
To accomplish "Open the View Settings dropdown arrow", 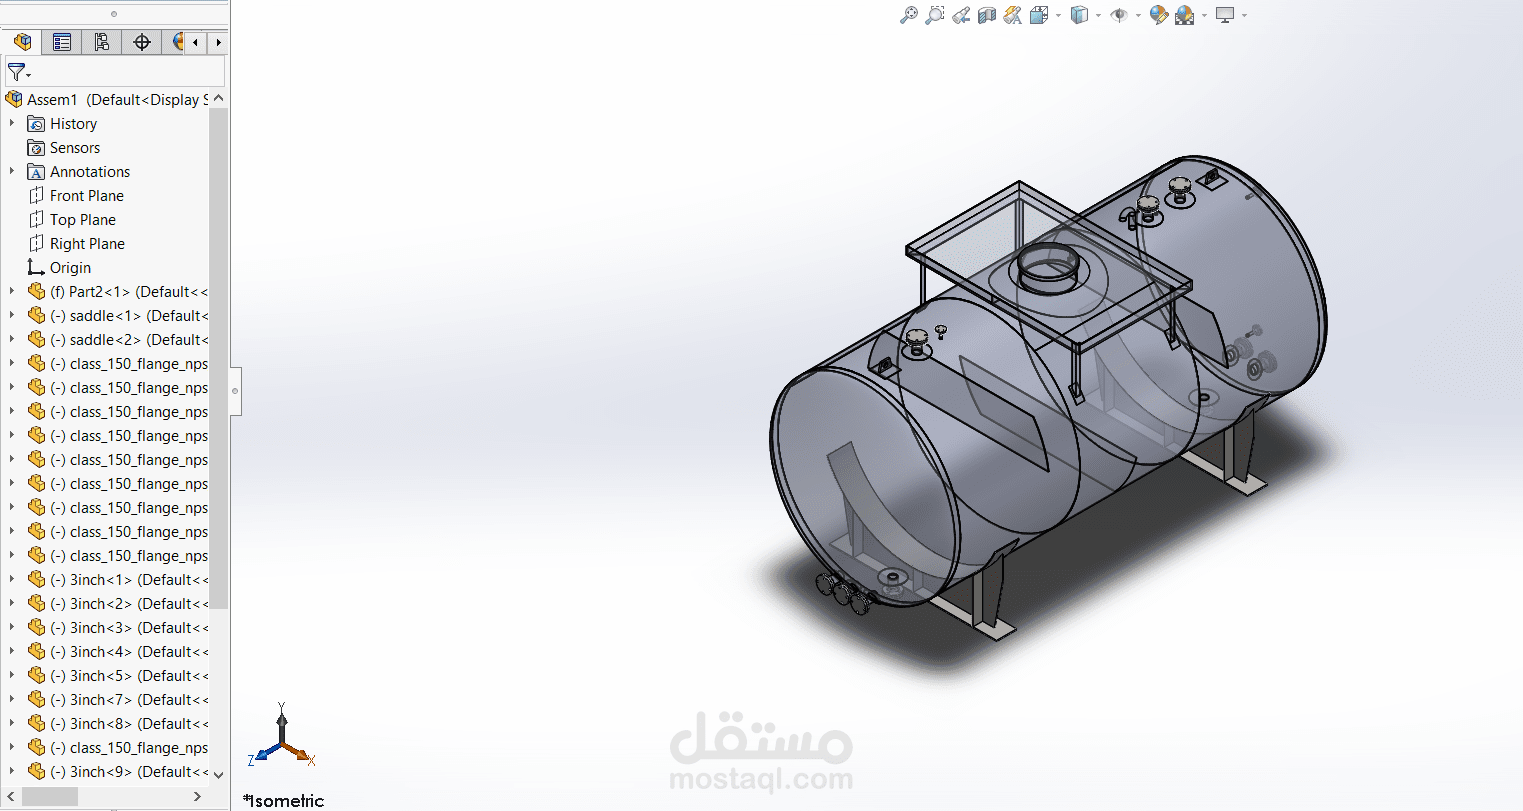I will click(1244, 16).
